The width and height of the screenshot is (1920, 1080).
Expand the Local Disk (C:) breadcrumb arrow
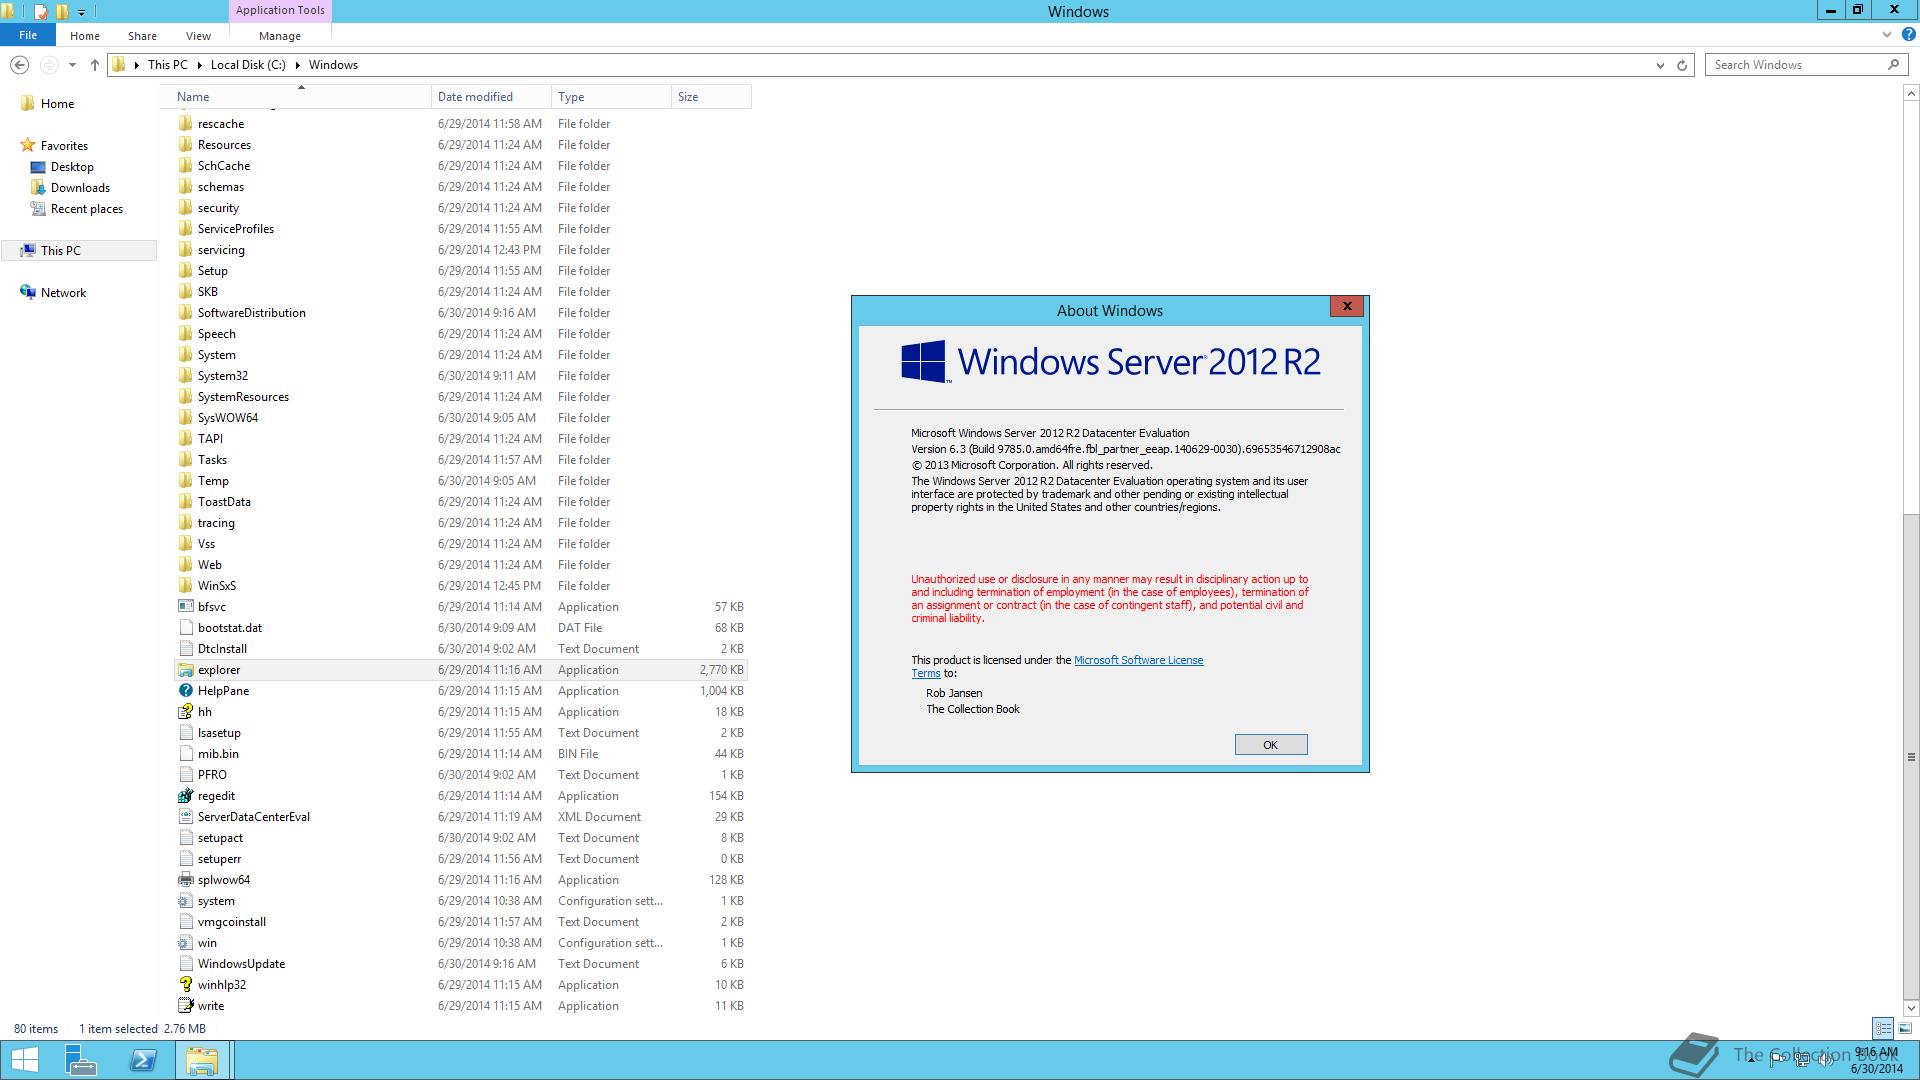(298, 65)
